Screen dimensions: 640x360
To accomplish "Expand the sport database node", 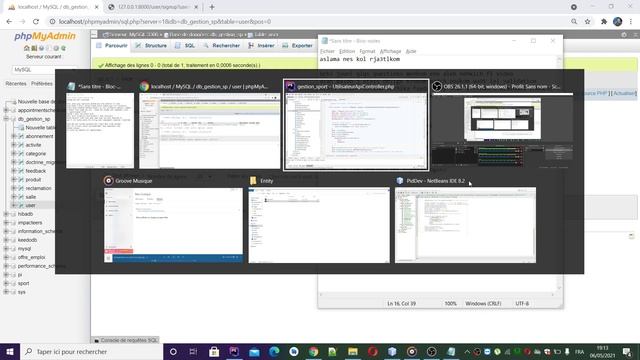I will pos(6,283).
